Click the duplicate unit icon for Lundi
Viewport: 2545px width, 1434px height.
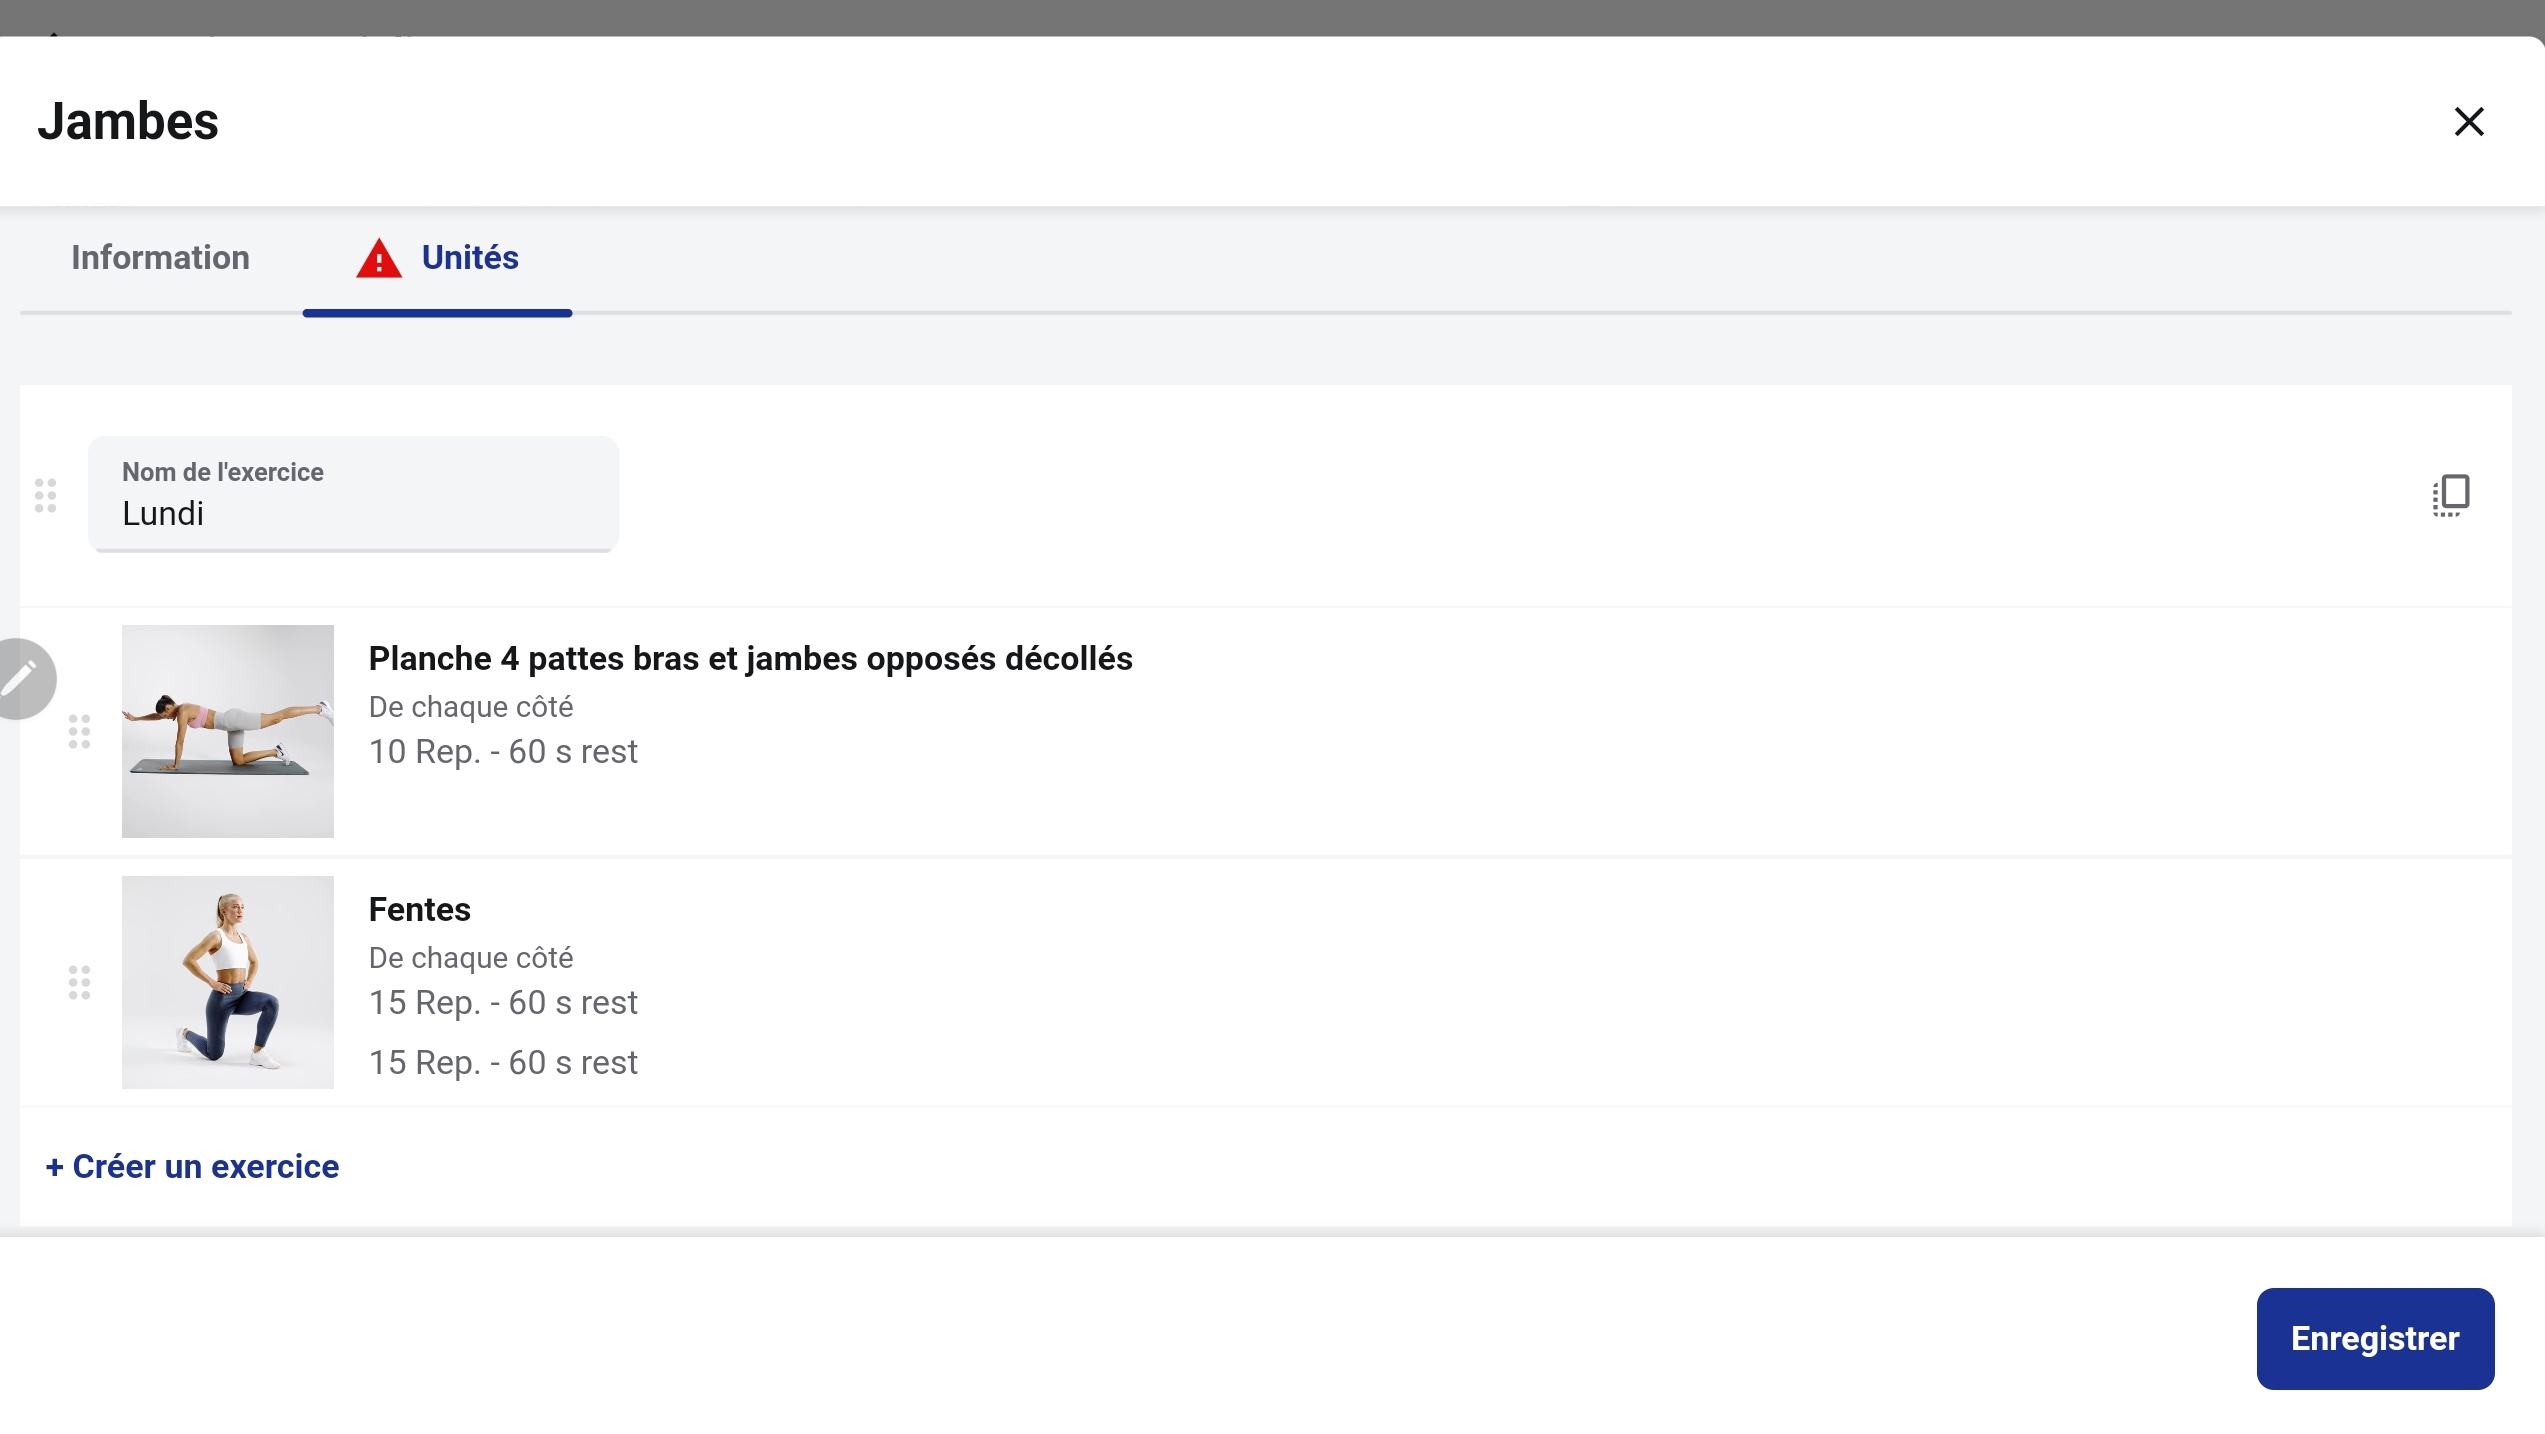2451,495
